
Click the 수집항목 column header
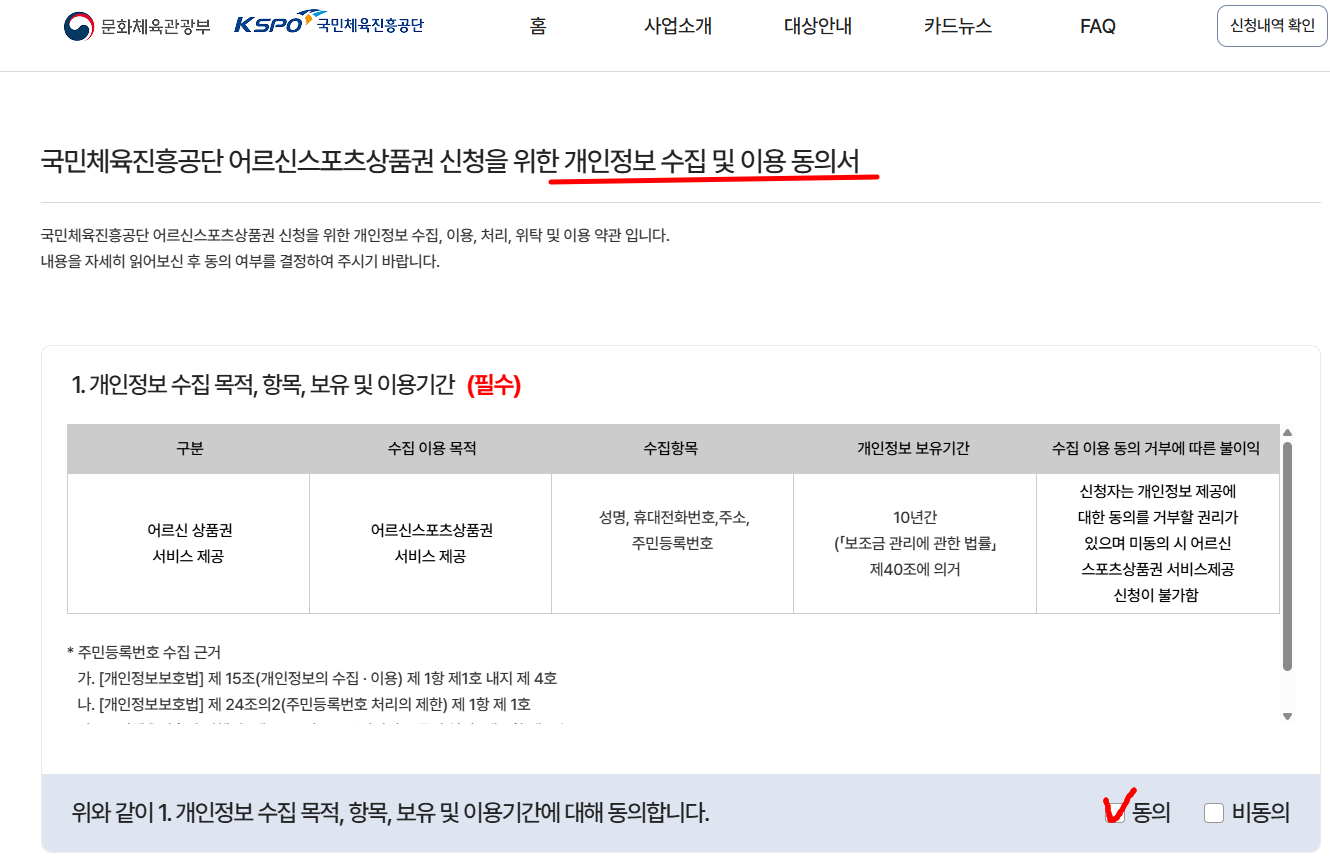673,449
